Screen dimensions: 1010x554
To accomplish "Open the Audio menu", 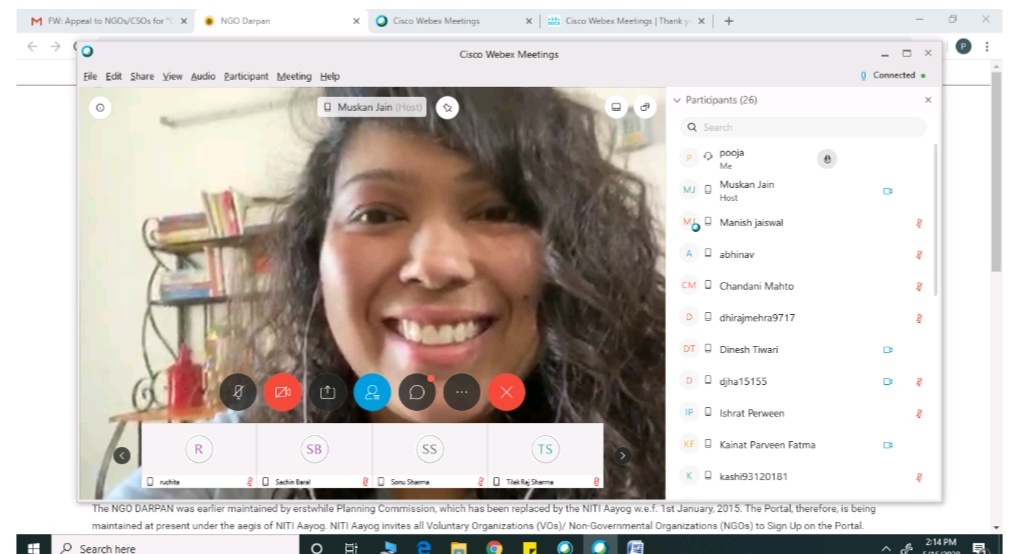I will 203,76.
